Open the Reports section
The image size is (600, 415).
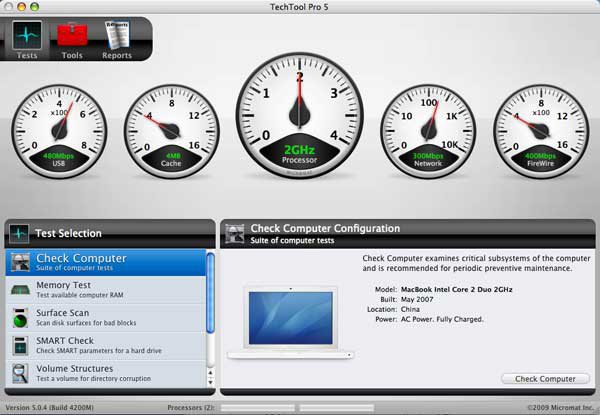pyautogui.click(x=116, y=37)
